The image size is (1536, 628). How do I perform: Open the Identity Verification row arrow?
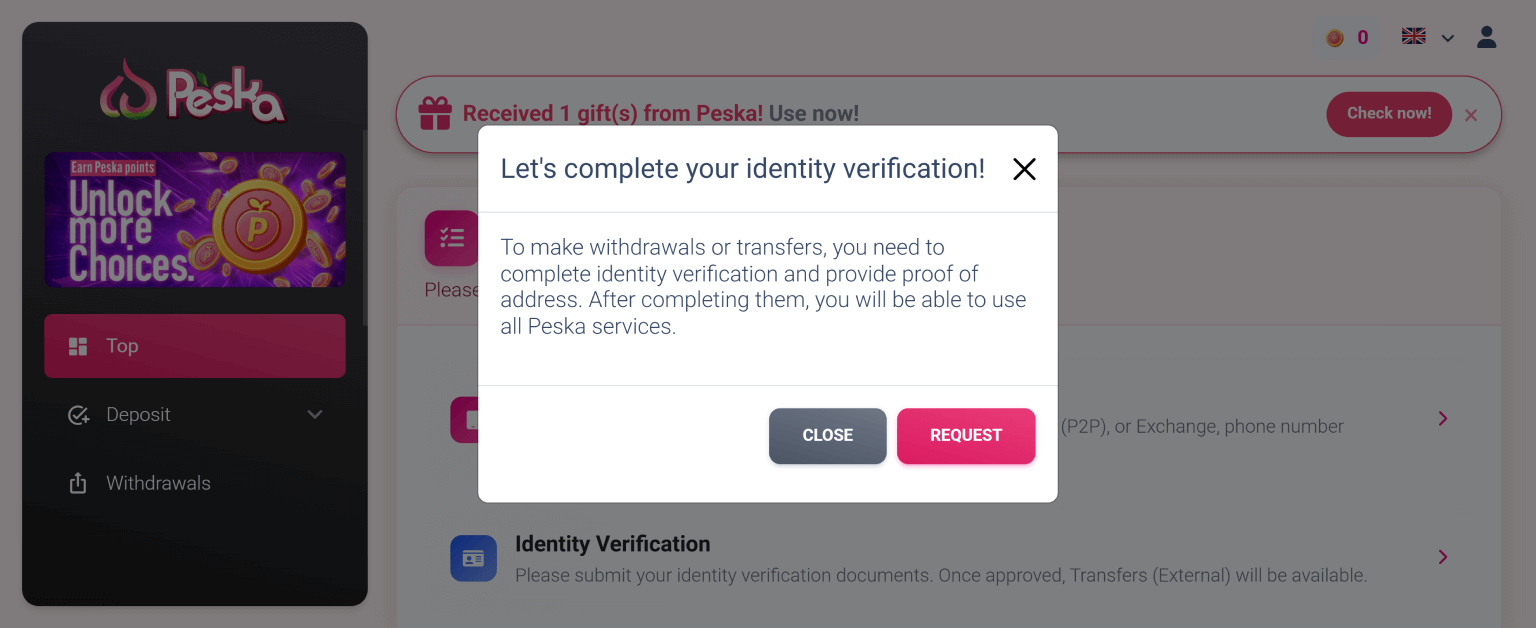[x=1442, y=557]
